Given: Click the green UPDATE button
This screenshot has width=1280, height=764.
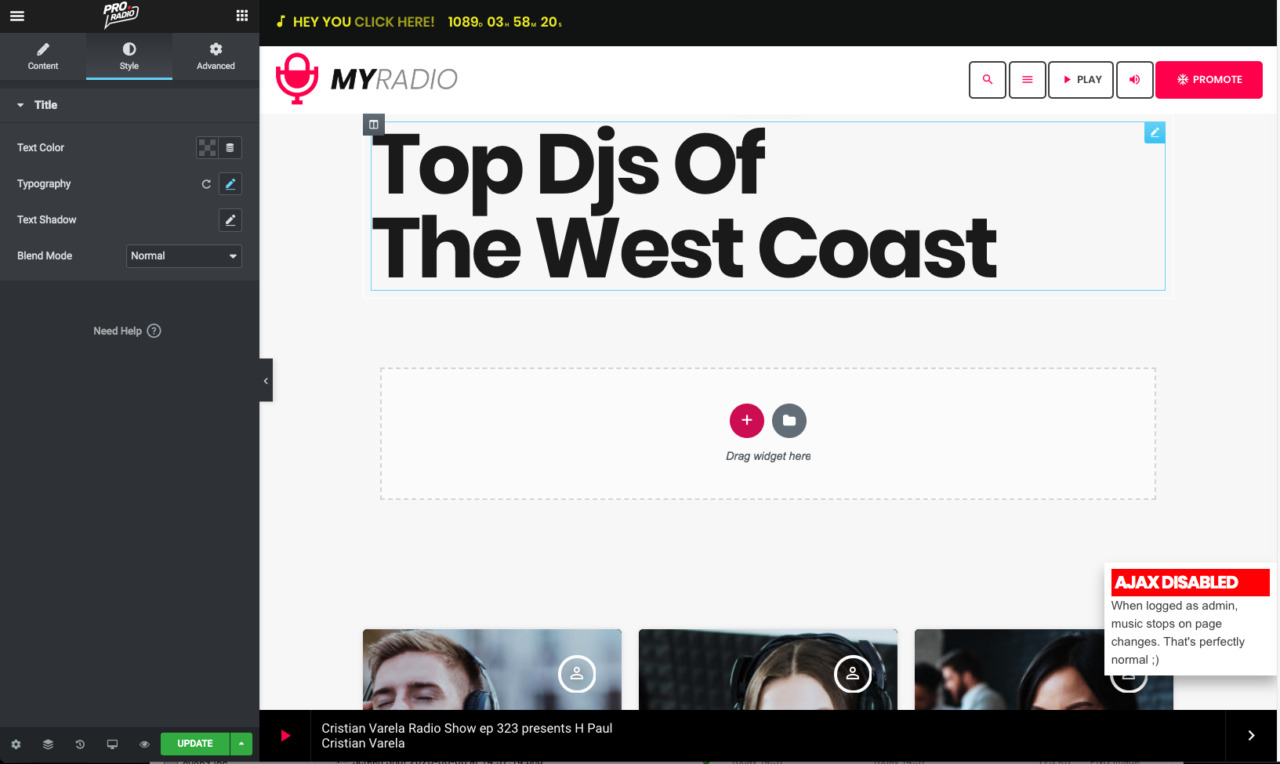Looking at the screenshot, I should (x=195, y=744).
